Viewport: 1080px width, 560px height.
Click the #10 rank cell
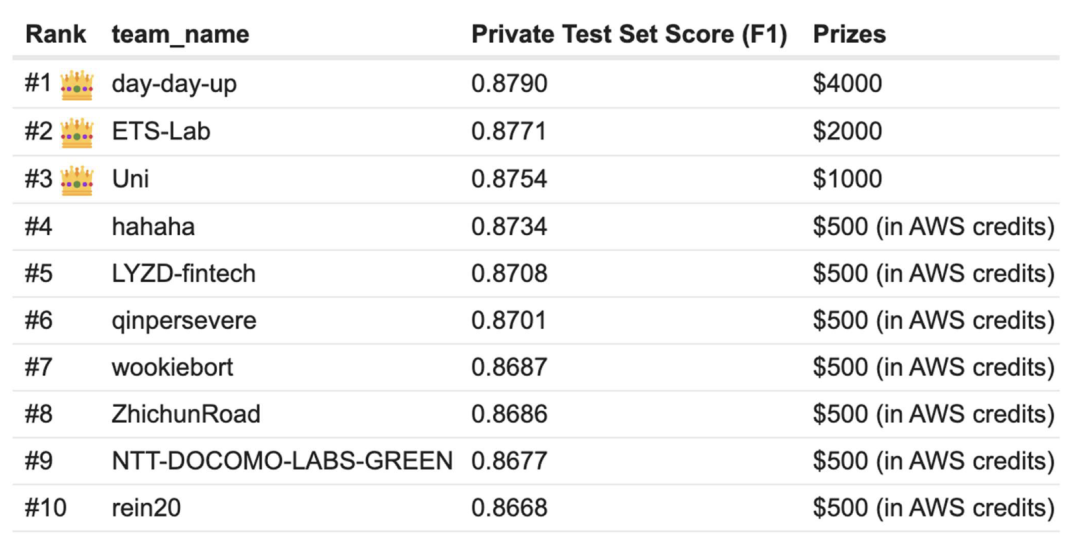pyautogui.click(x=46, y=508)
